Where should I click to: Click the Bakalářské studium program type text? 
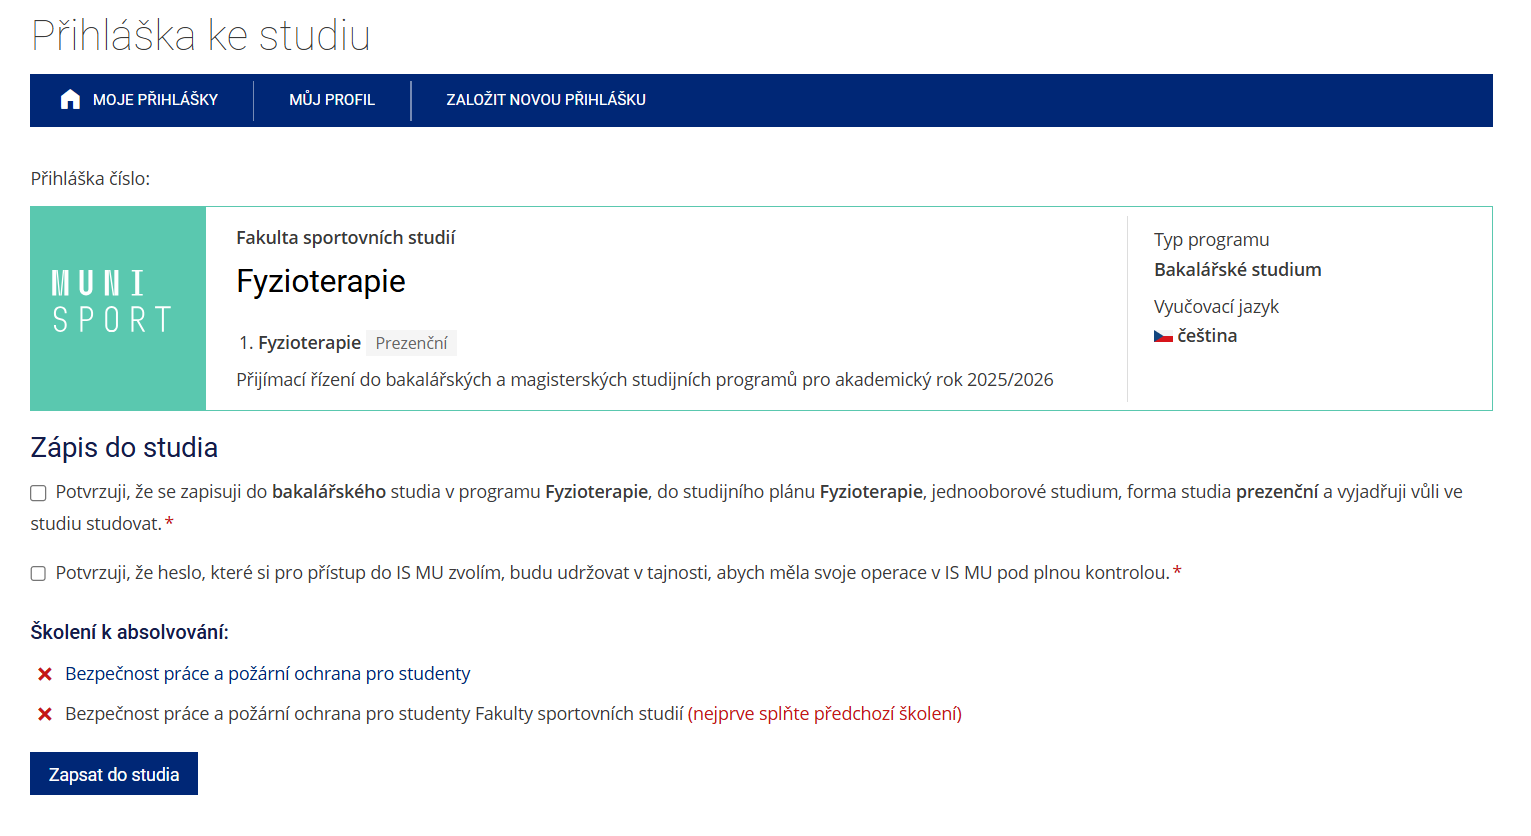[x=1237, y=270]
